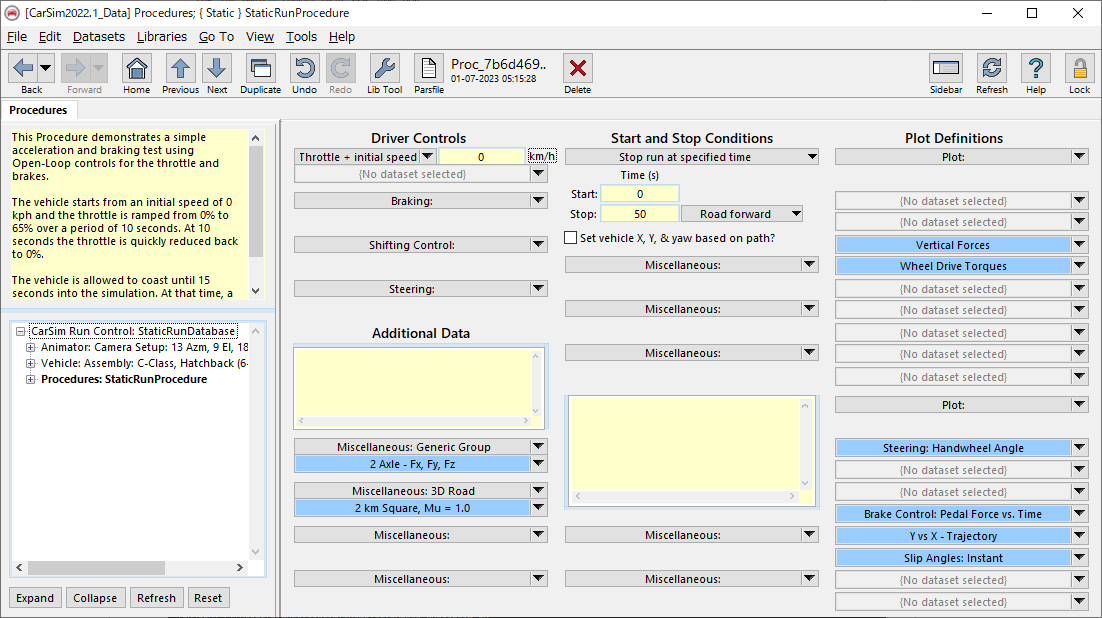The height and width of the screenshot is (618, 1102).
Task: Toggle the Sidebar panel icon
Action: tap(946, 69)
